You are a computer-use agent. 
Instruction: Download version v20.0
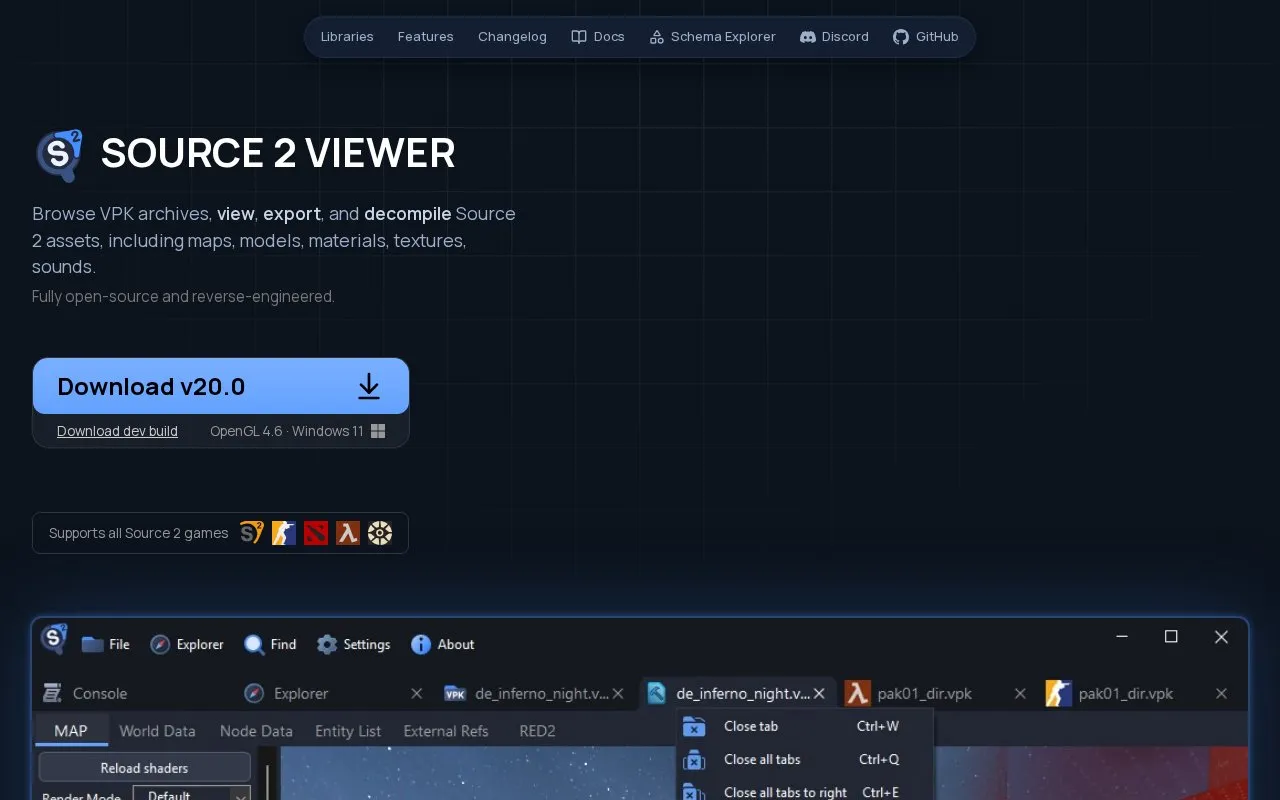pyautogui.click(x=221, y=386)
